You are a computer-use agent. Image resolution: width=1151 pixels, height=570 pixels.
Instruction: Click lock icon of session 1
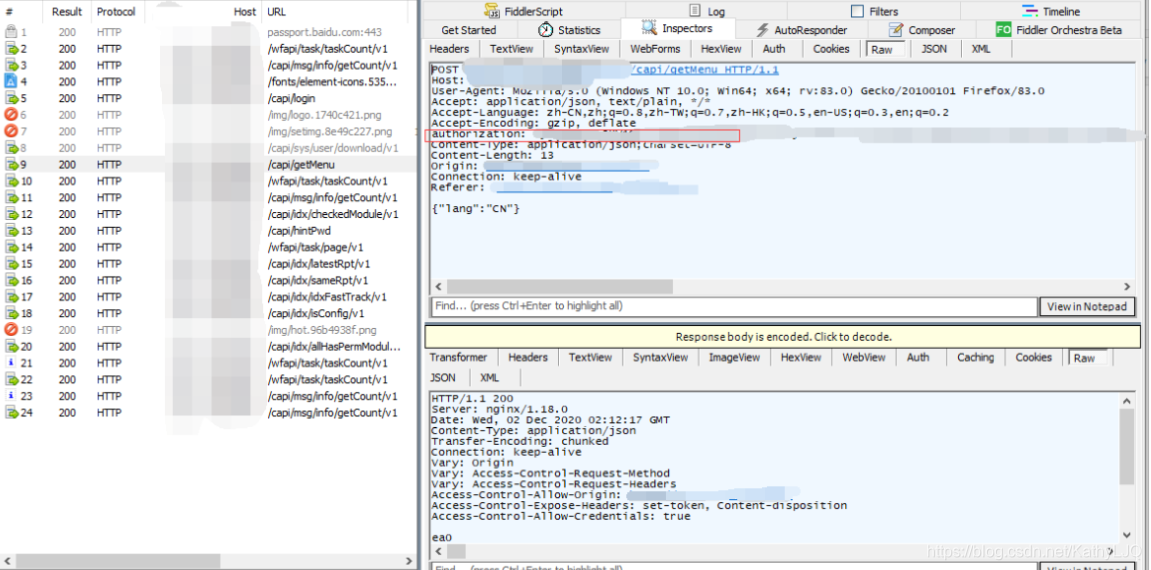point(11,32)
